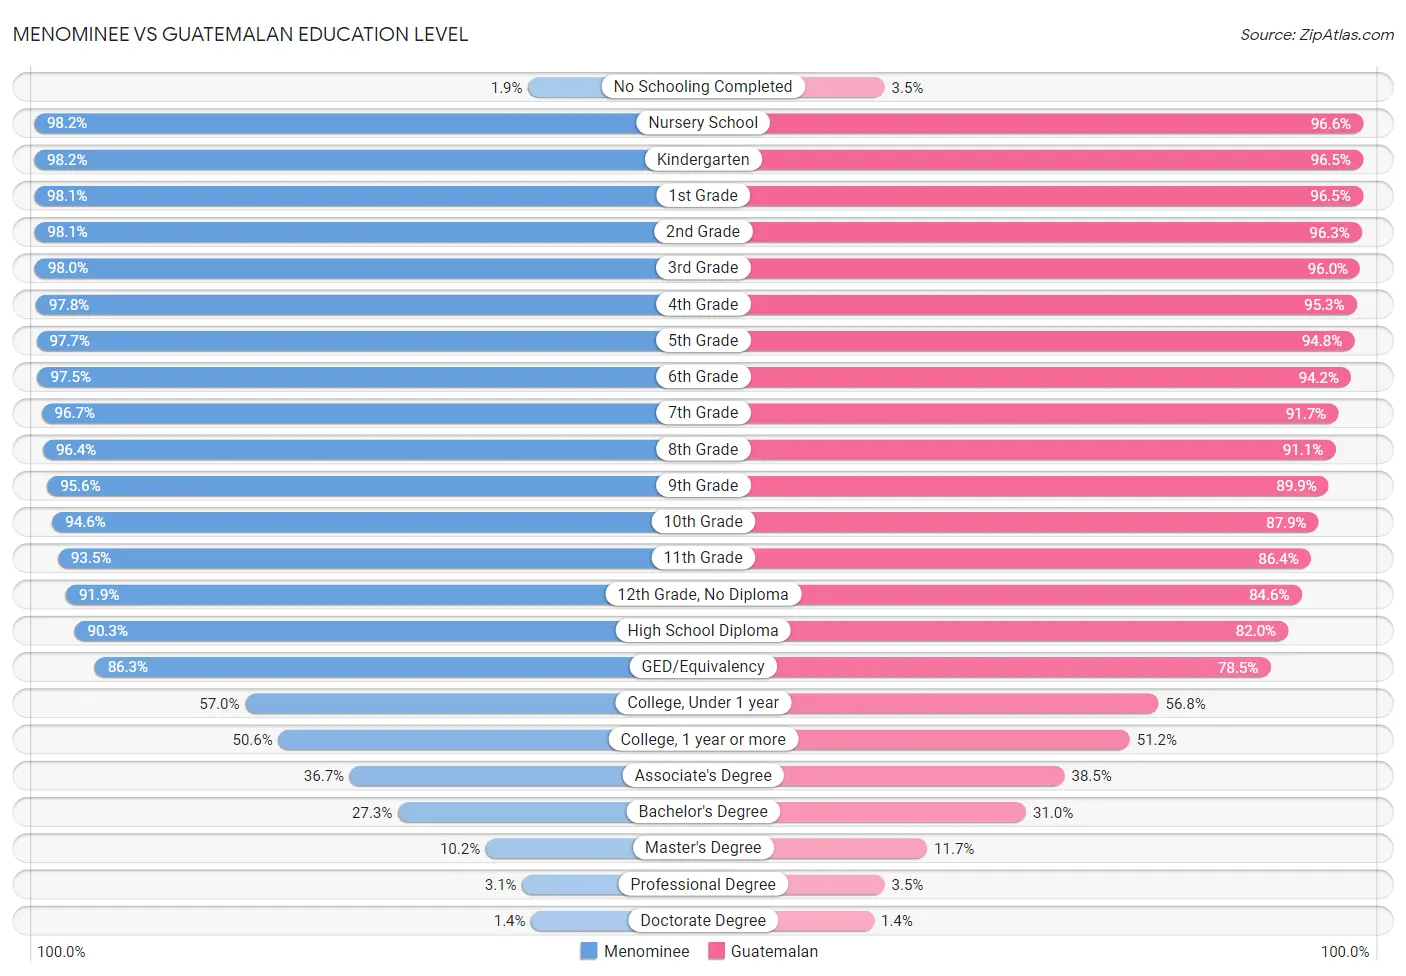1406x976 pixels.
Task: Click the Guatemalan 96.6% Nursery School bar
Action: point(1033,123)
